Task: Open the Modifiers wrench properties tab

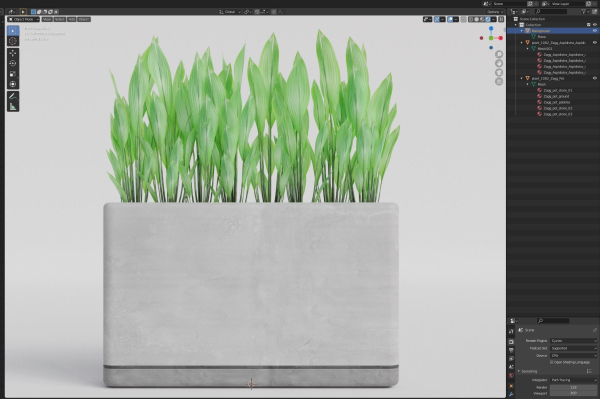Action: [511, 394]
